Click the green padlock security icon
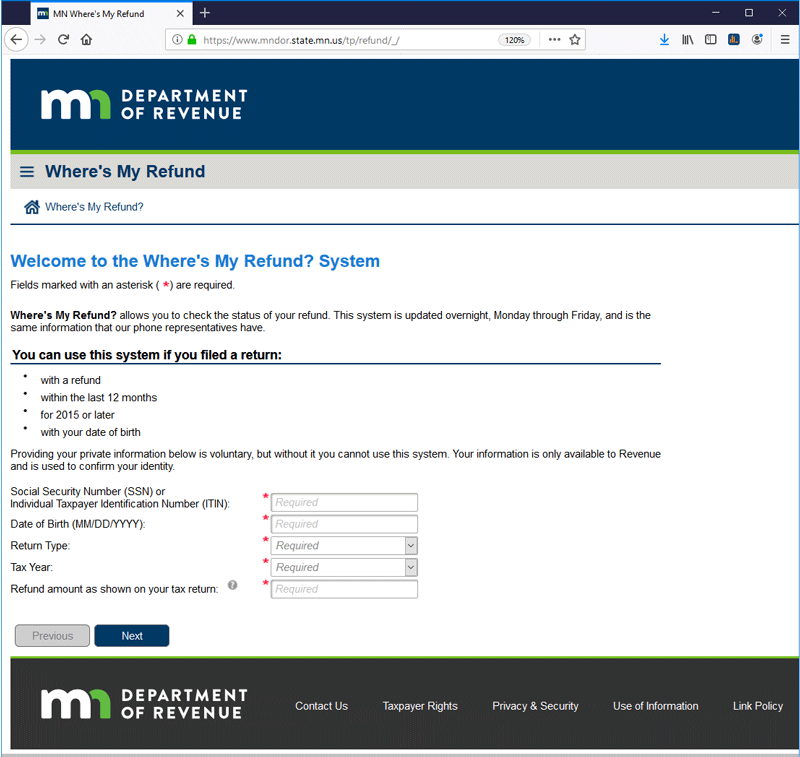Viewport: 800px width, 757px height. pyautogui.click(x=192, y=40)
